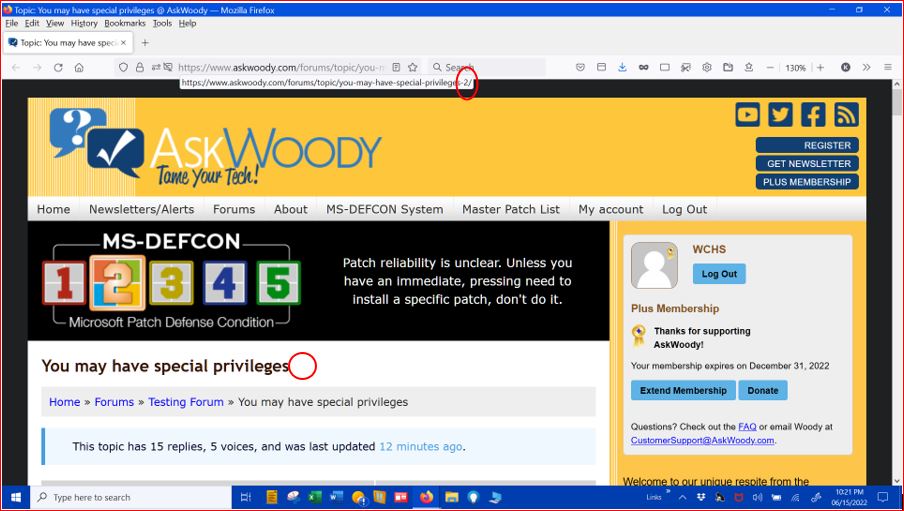Screen dimensions: 904x511
Task: Open Forums breadcrumb link
Action: pos(114,402)
